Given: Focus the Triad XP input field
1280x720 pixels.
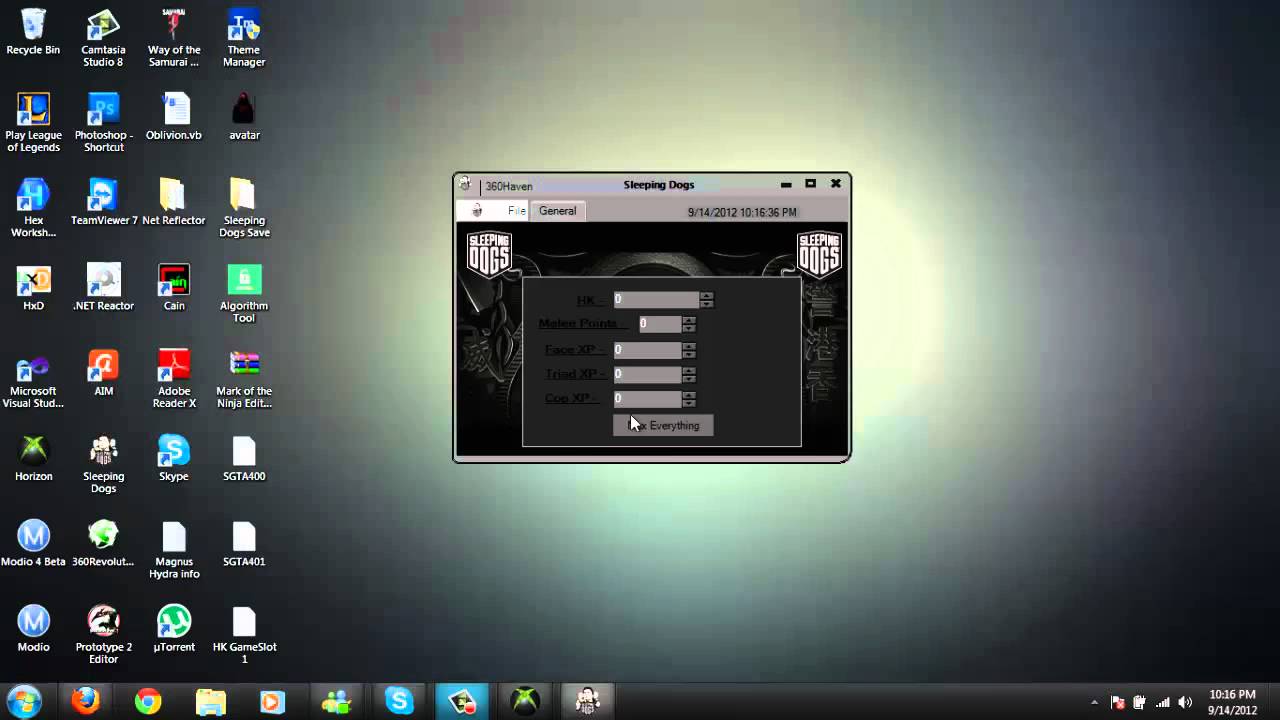Looking at the screenshot, I should pos(647,374).
